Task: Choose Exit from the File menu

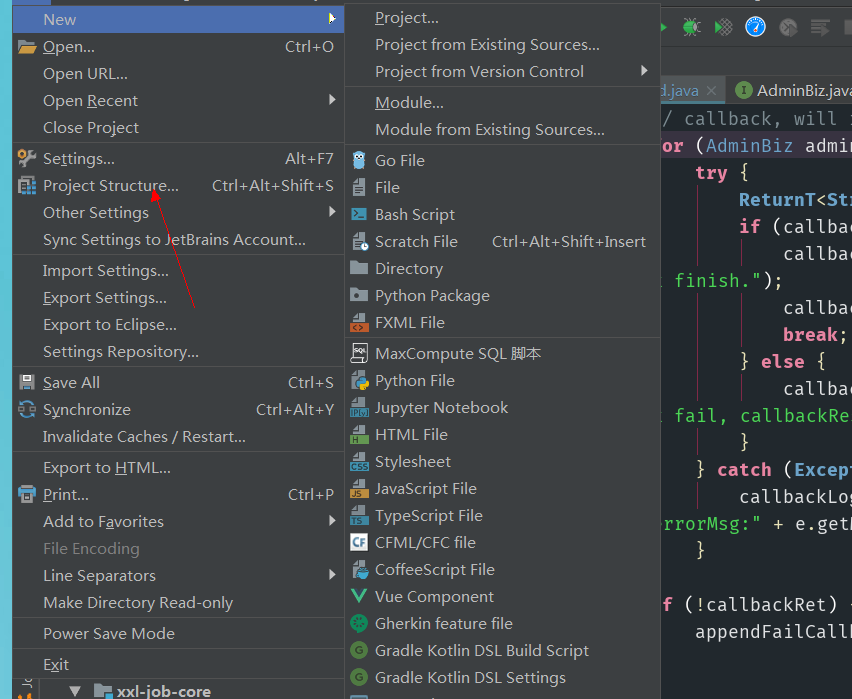Action: (x=178, y=664)
